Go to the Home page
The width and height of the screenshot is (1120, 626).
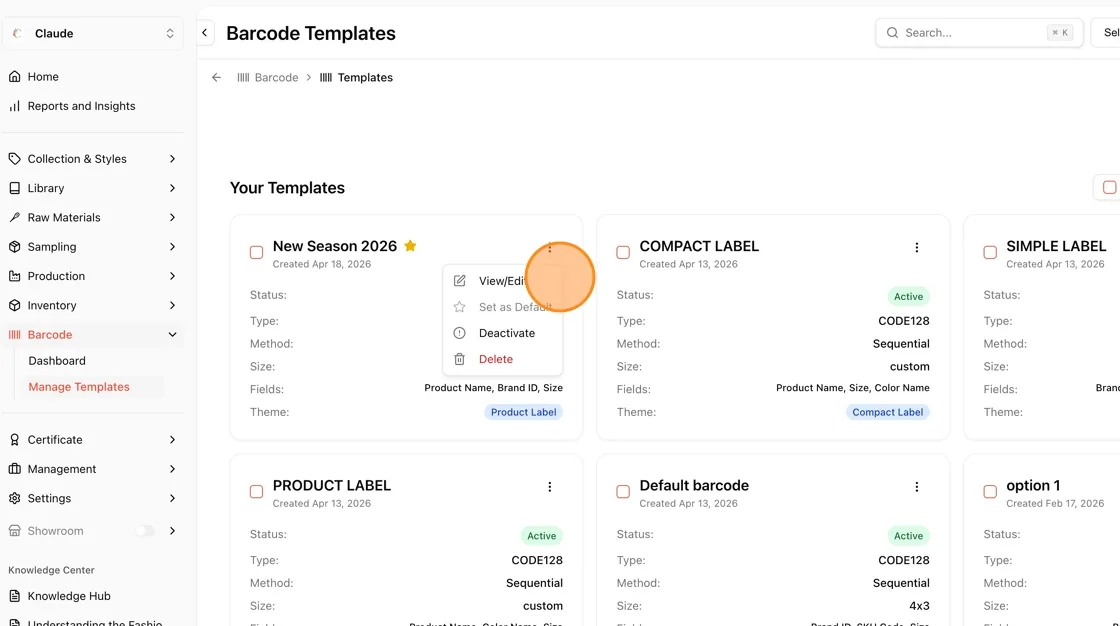pos(43,76)
